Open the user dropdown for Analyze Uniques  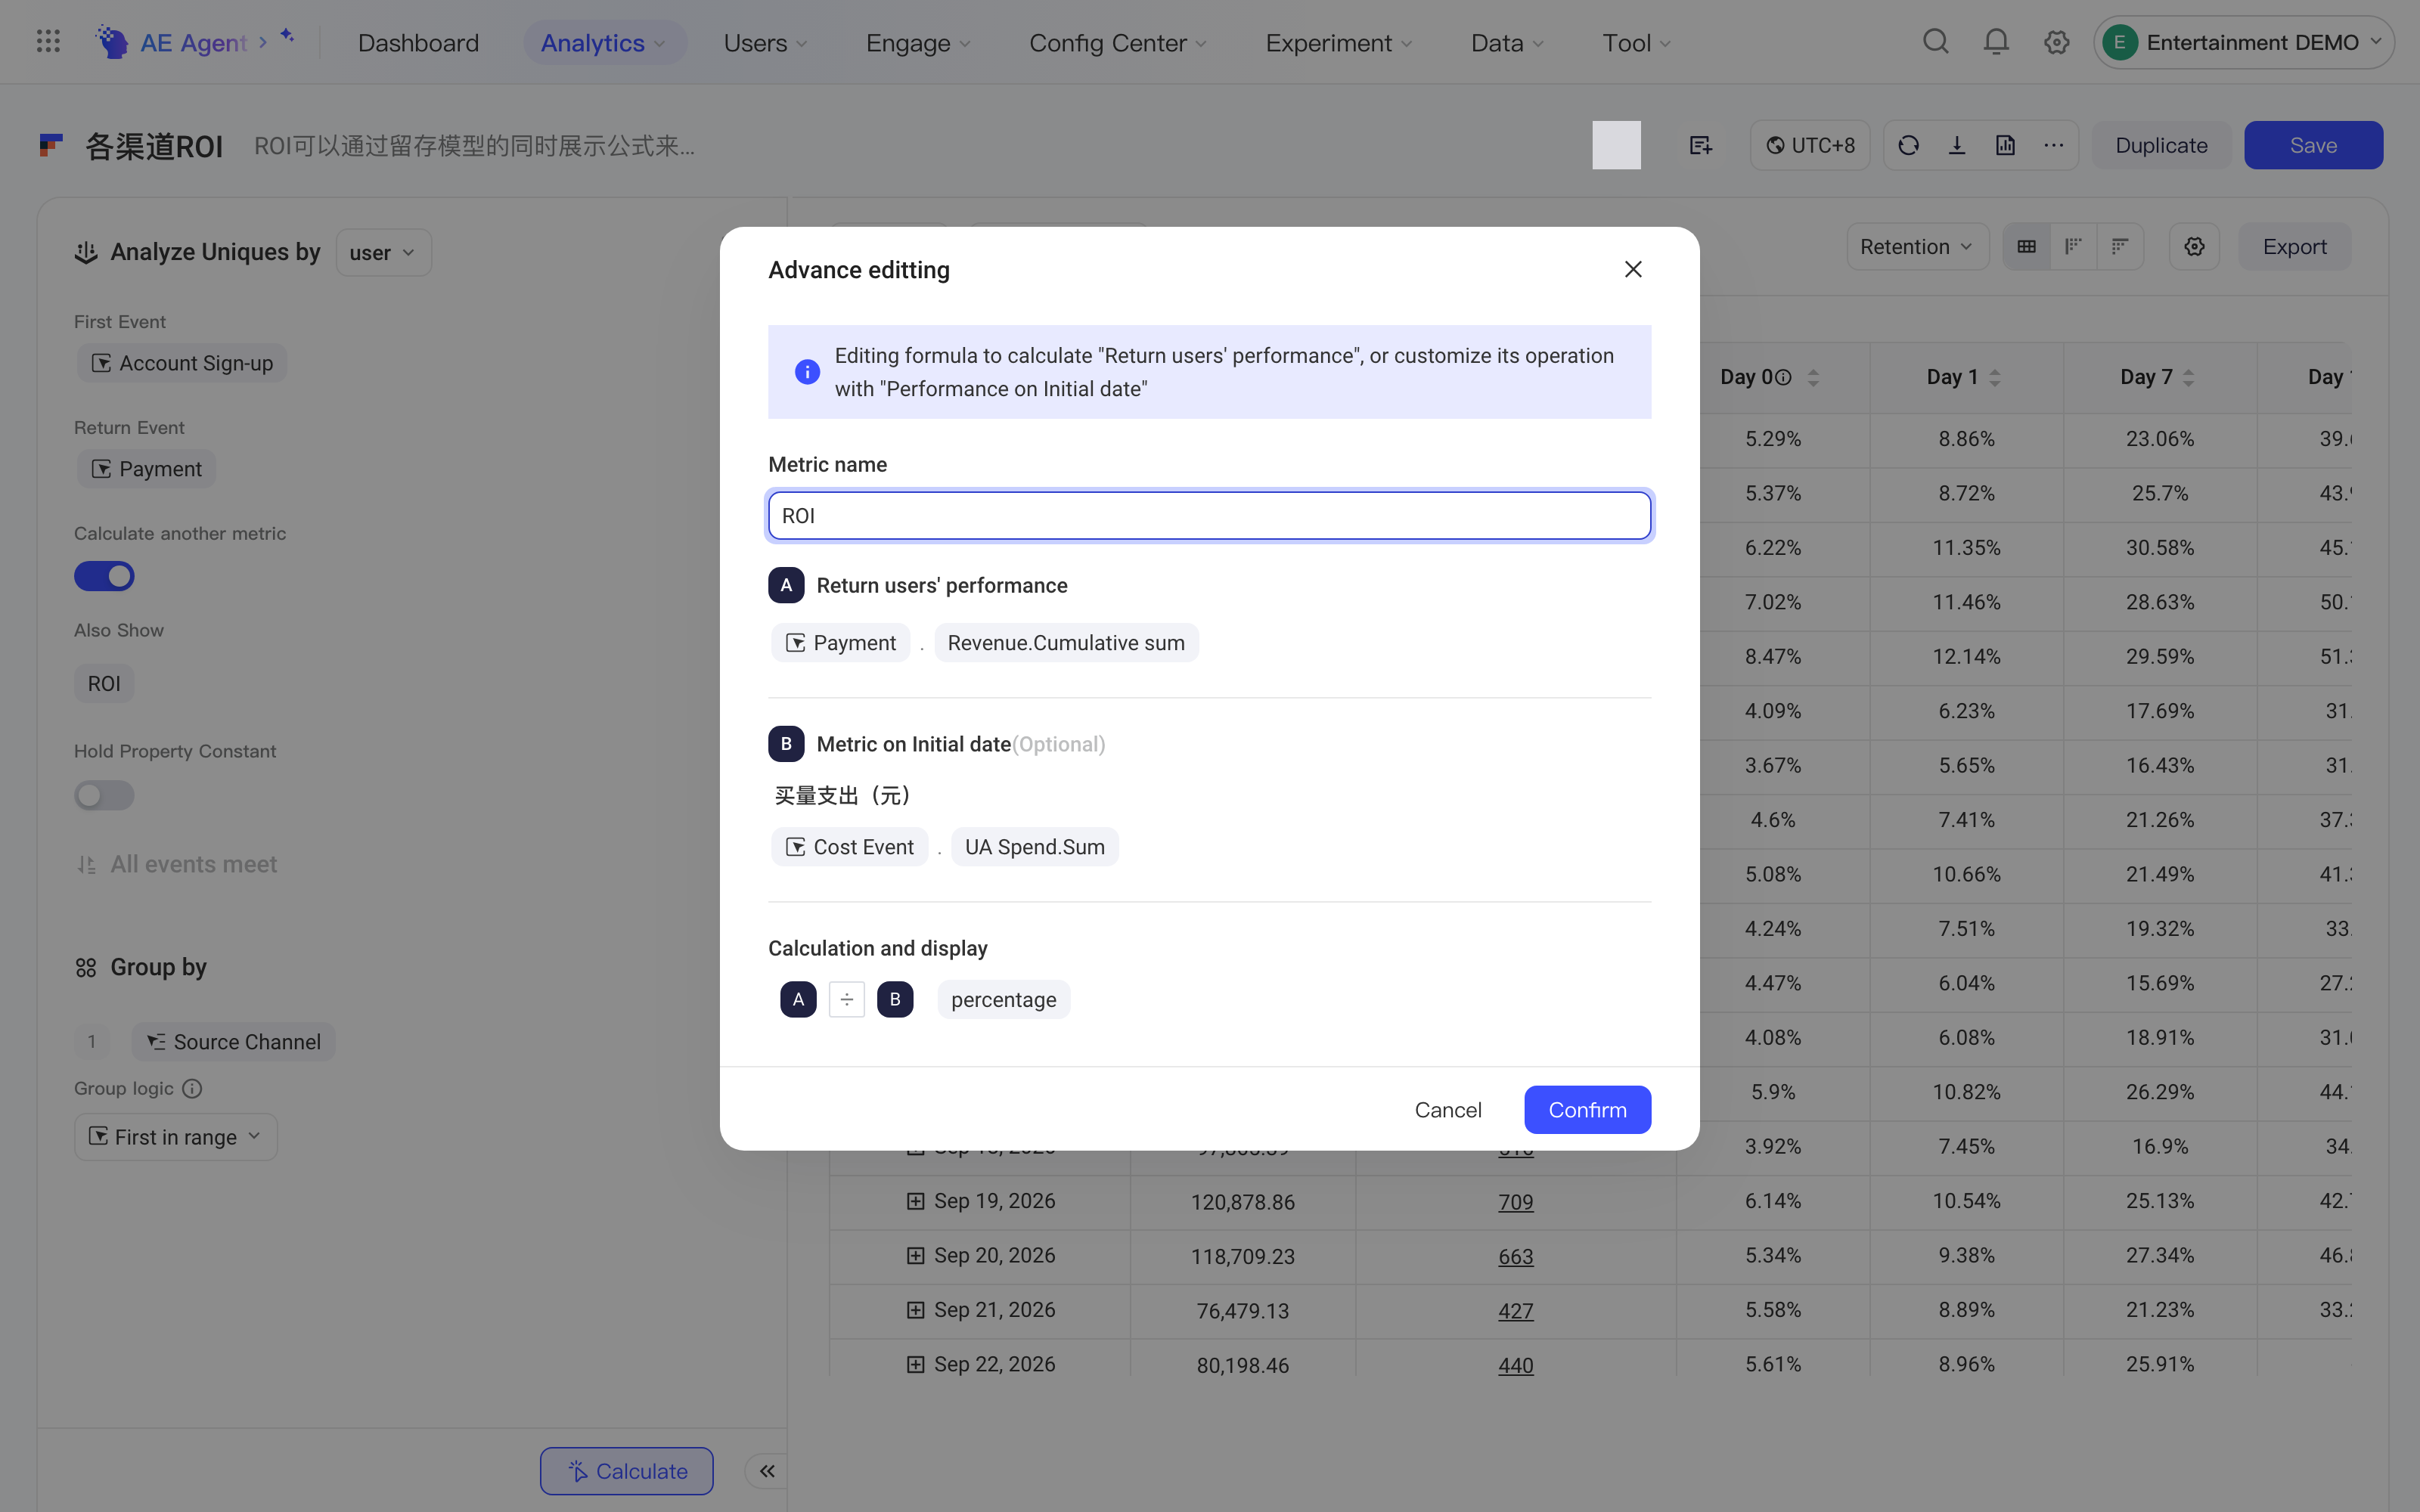pyautogui.click(x=383, y=253)
